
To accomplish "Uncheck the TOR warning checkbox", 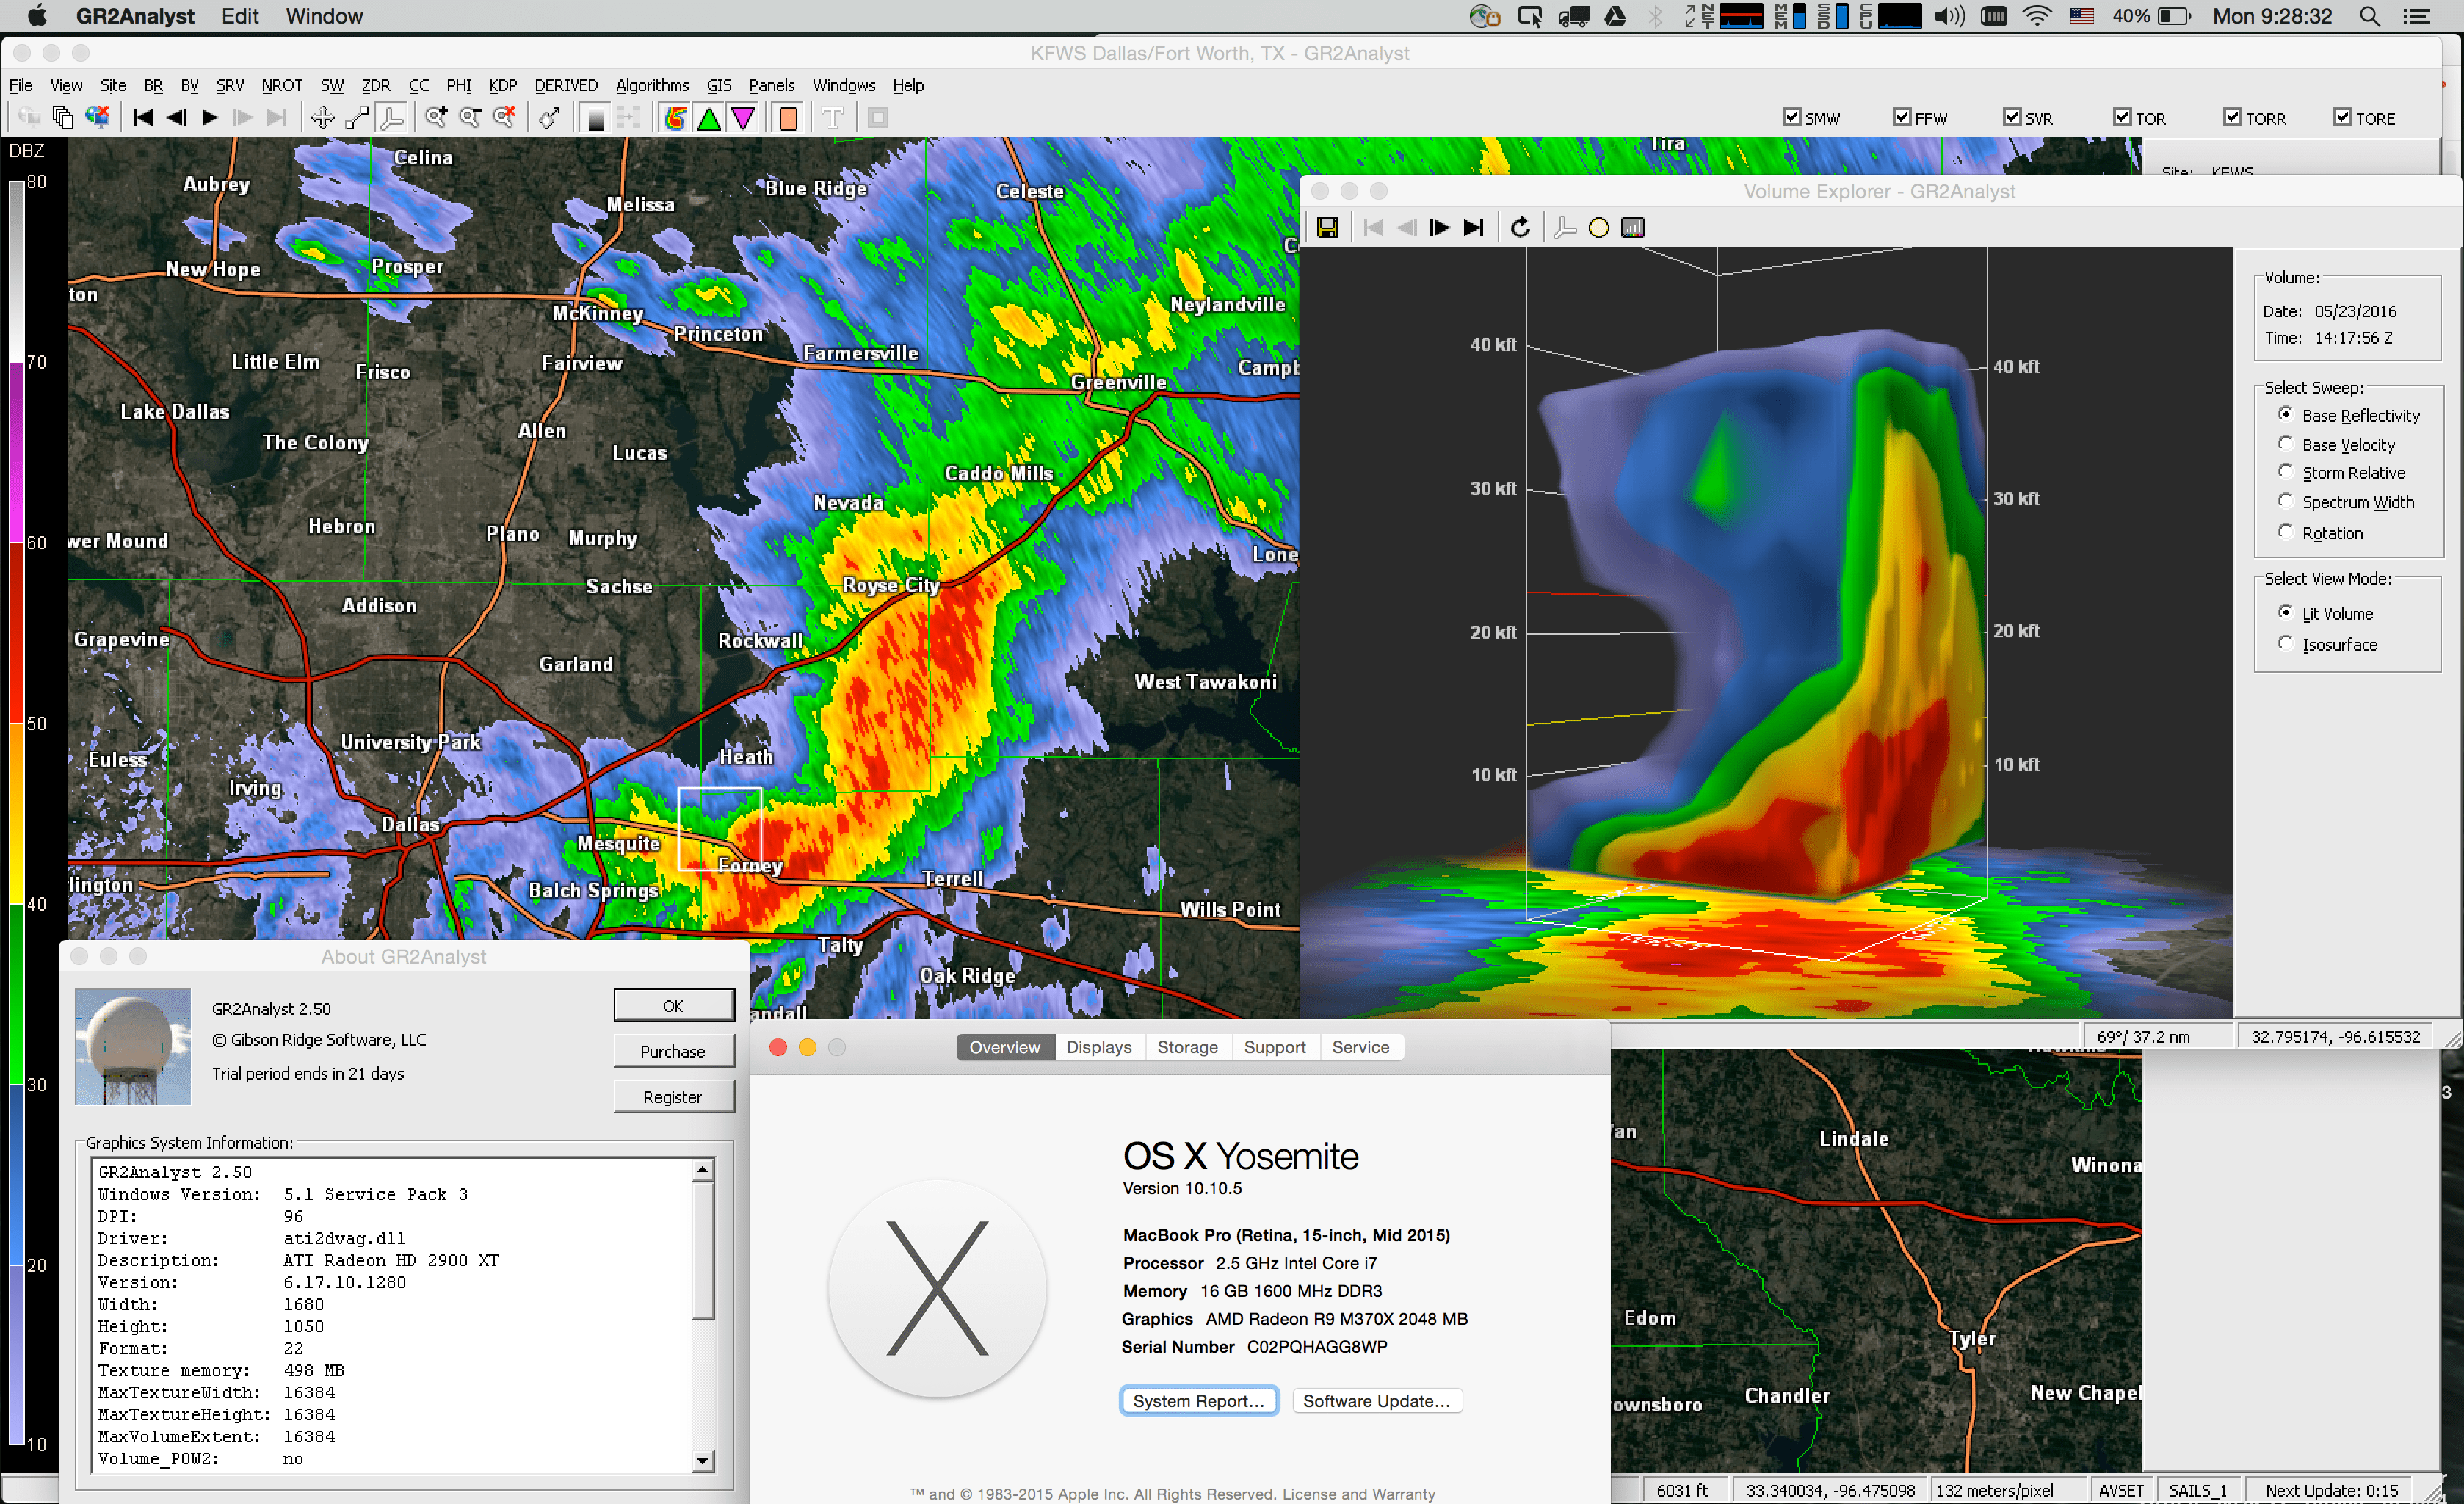I will [2122, 117].
